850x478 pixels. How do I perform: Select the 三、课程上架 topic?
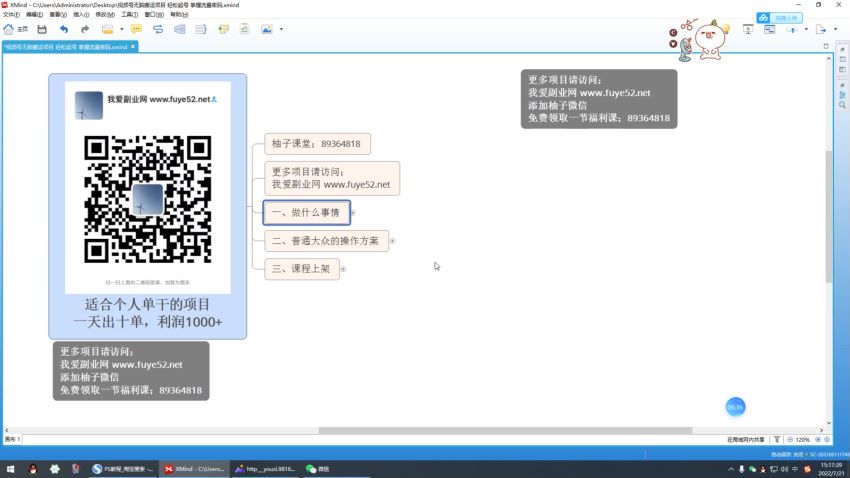coord(302,269)
